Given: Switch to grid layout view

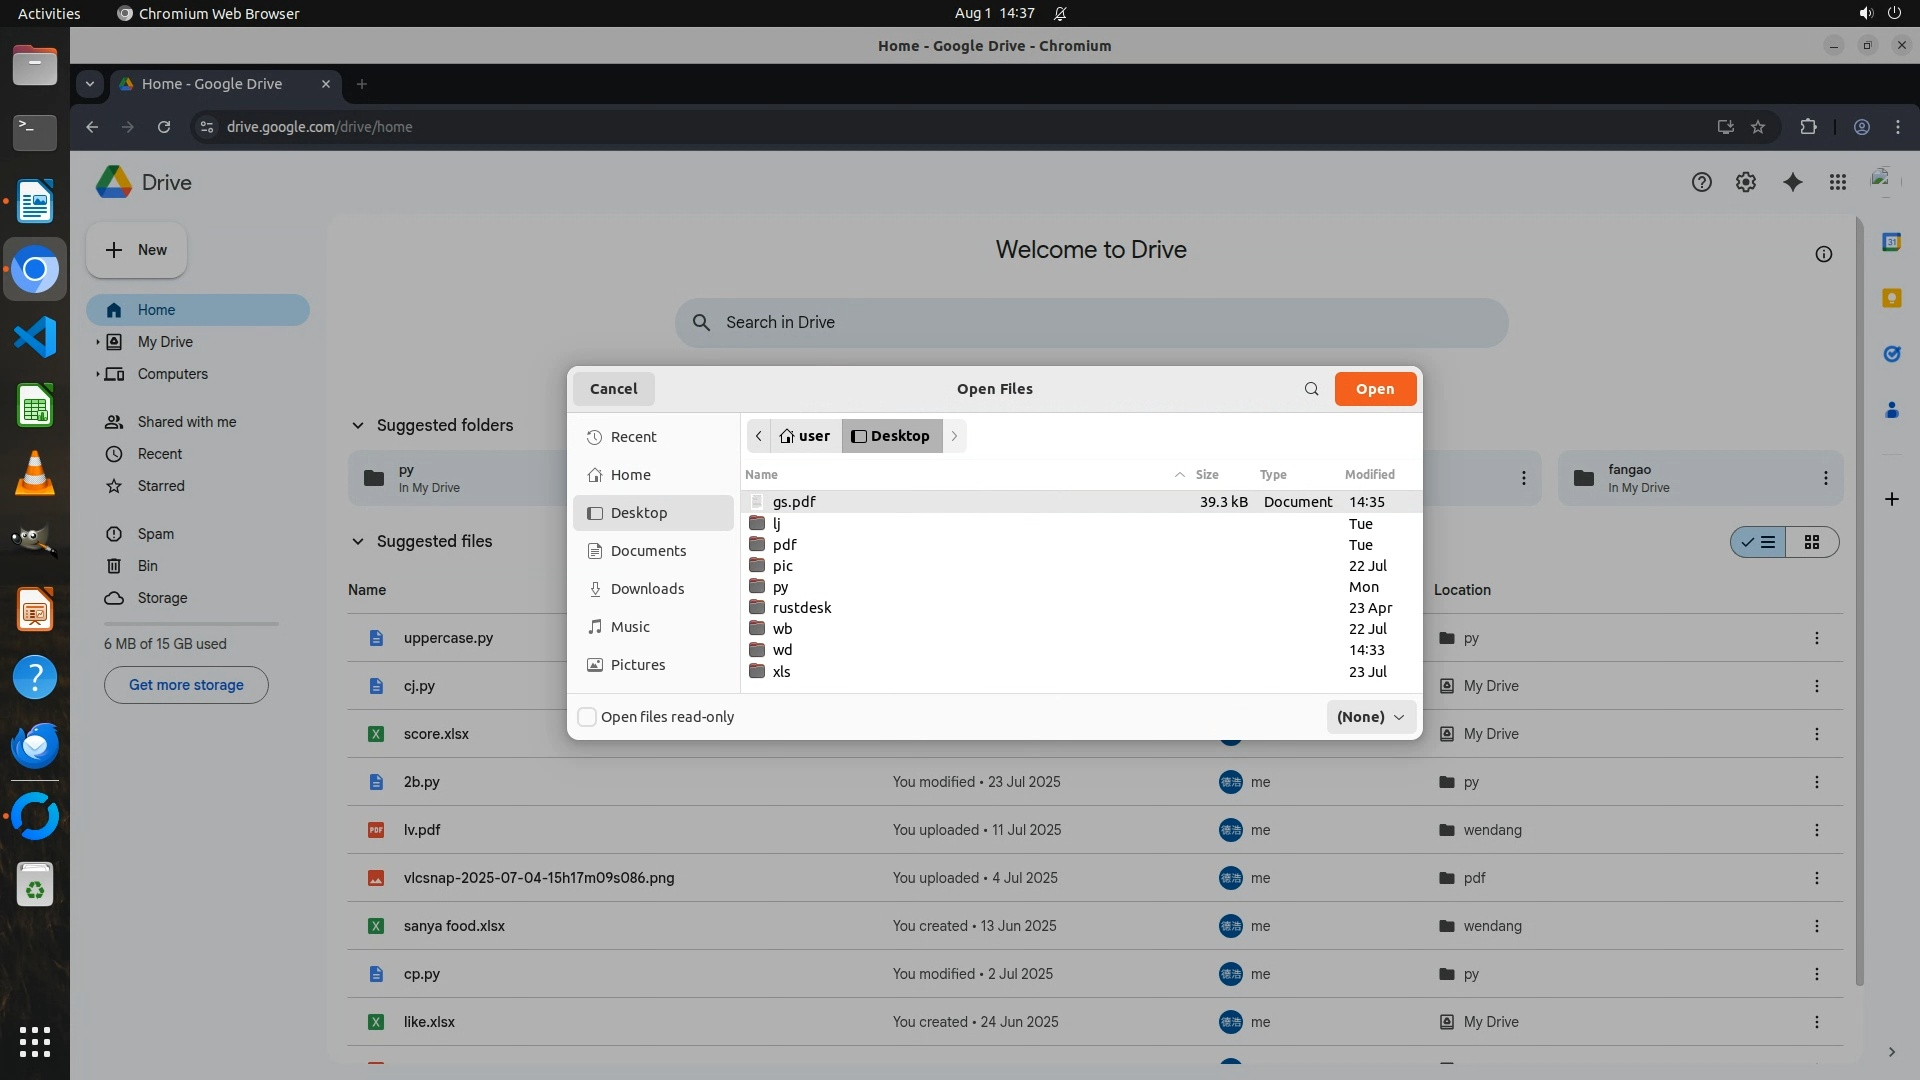Looking at the screenshot, I should [1811, 542].
